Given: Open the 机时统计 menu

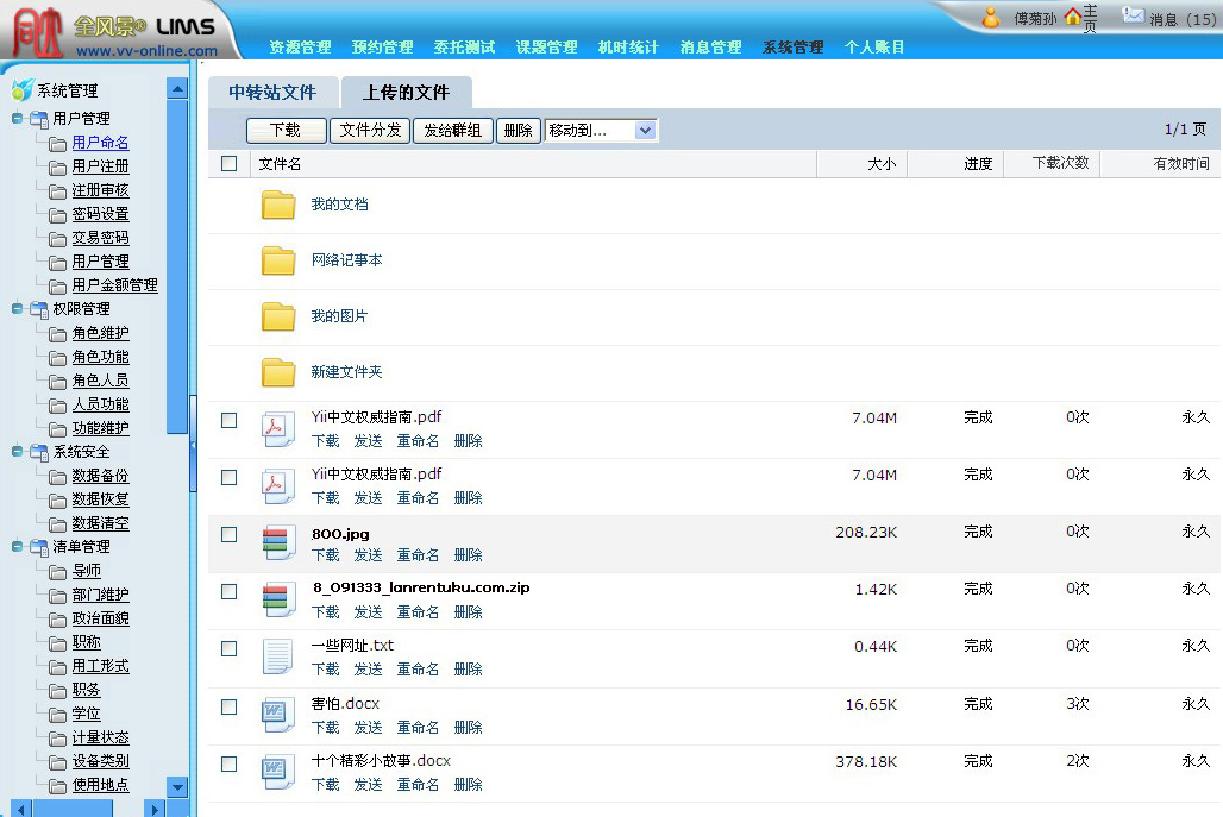Looking at the screenshot, I should point(627,46).
